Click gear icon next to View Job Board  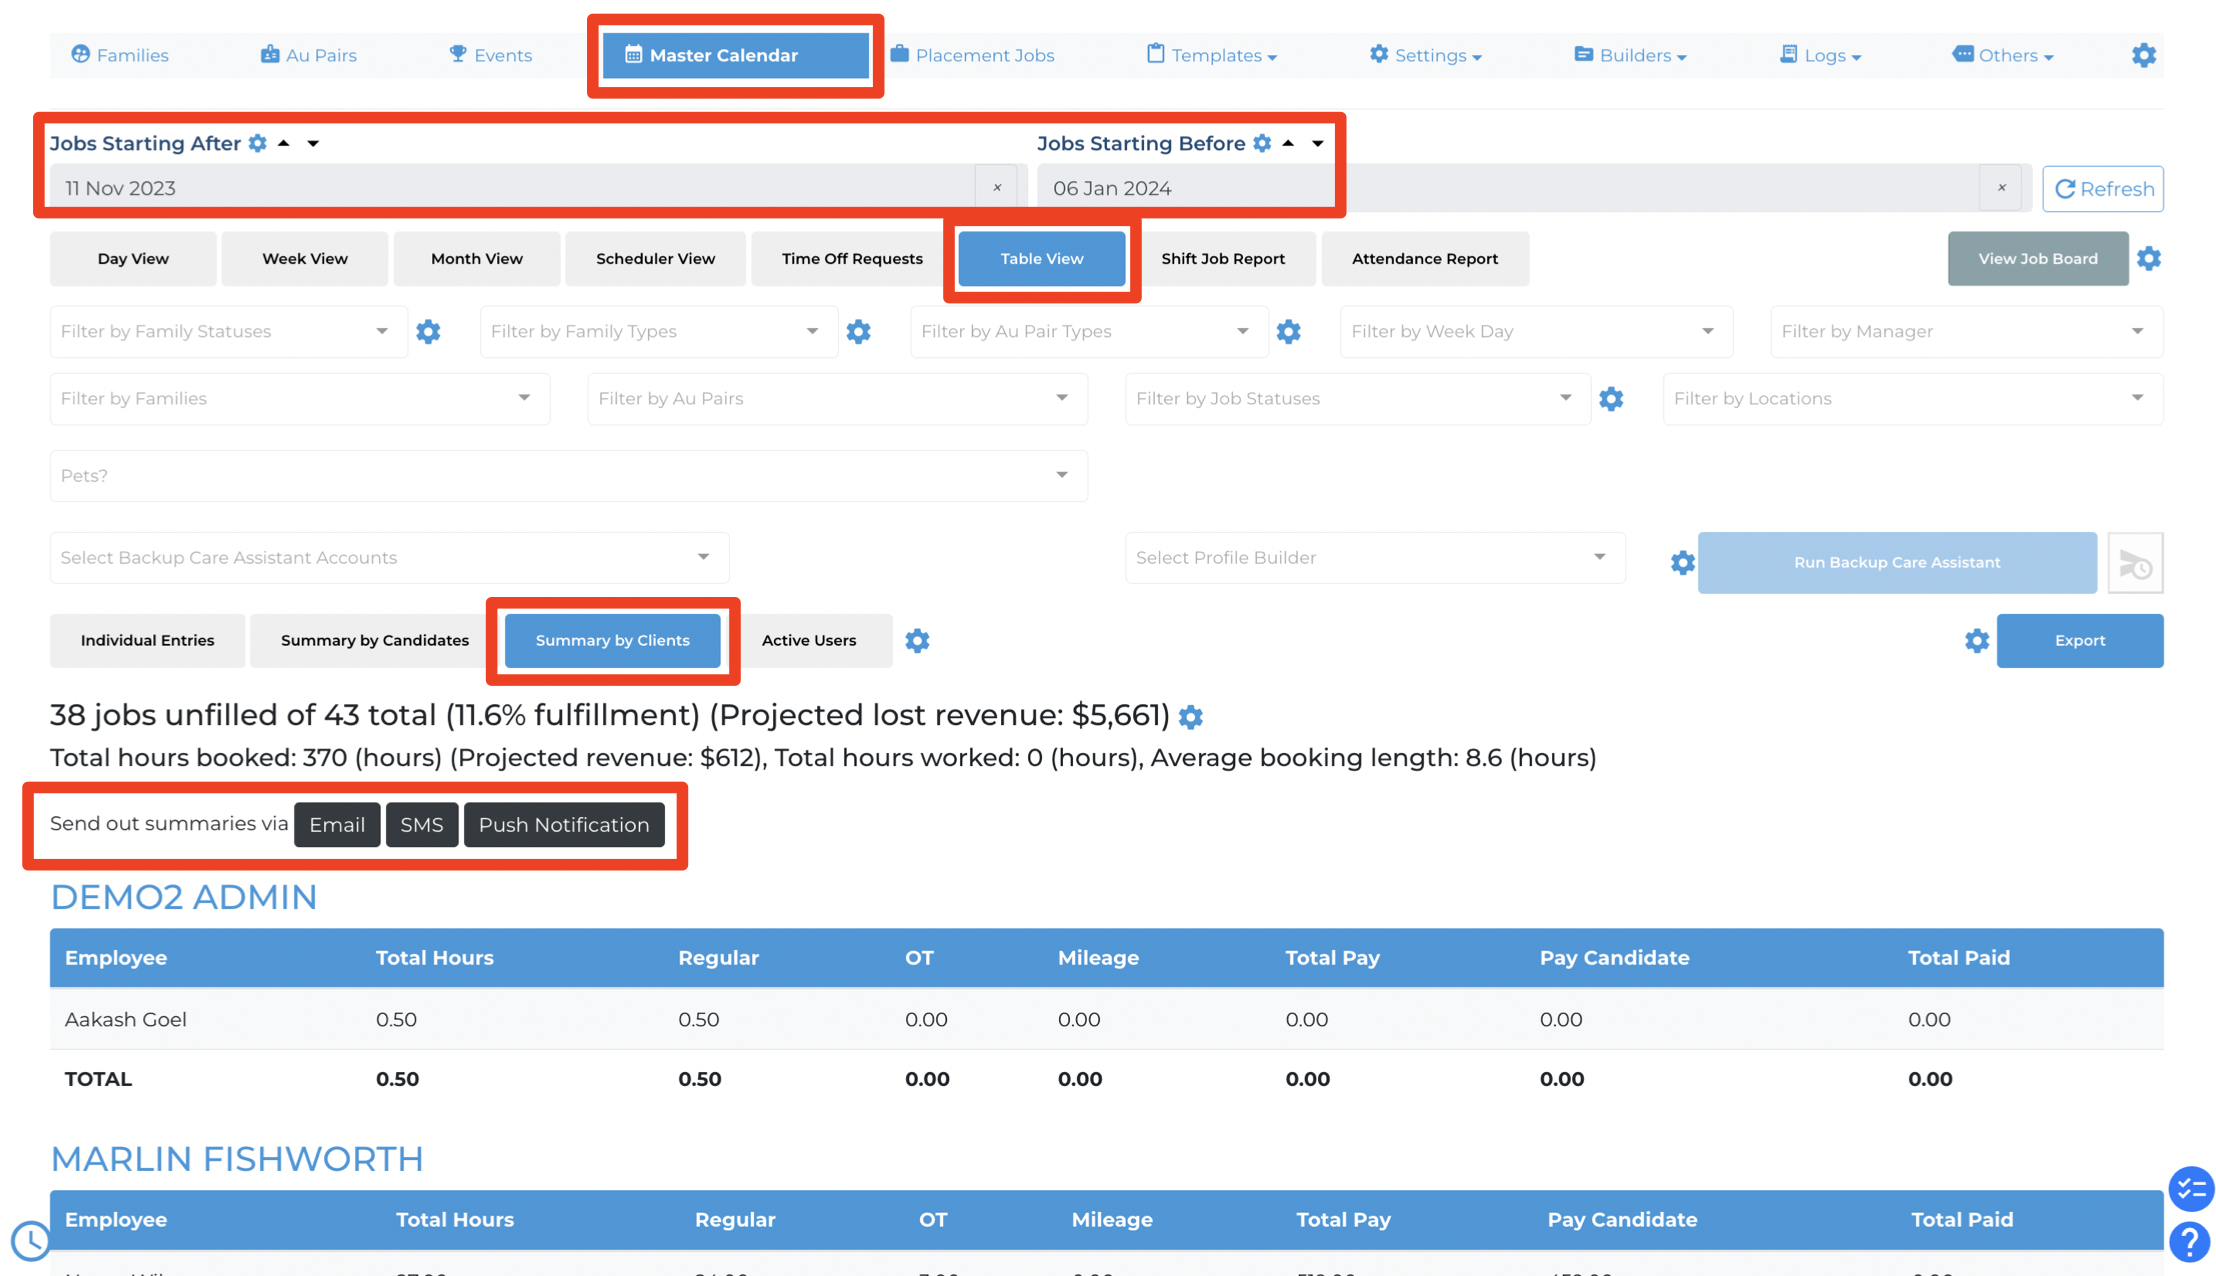tap(2149, 259)
